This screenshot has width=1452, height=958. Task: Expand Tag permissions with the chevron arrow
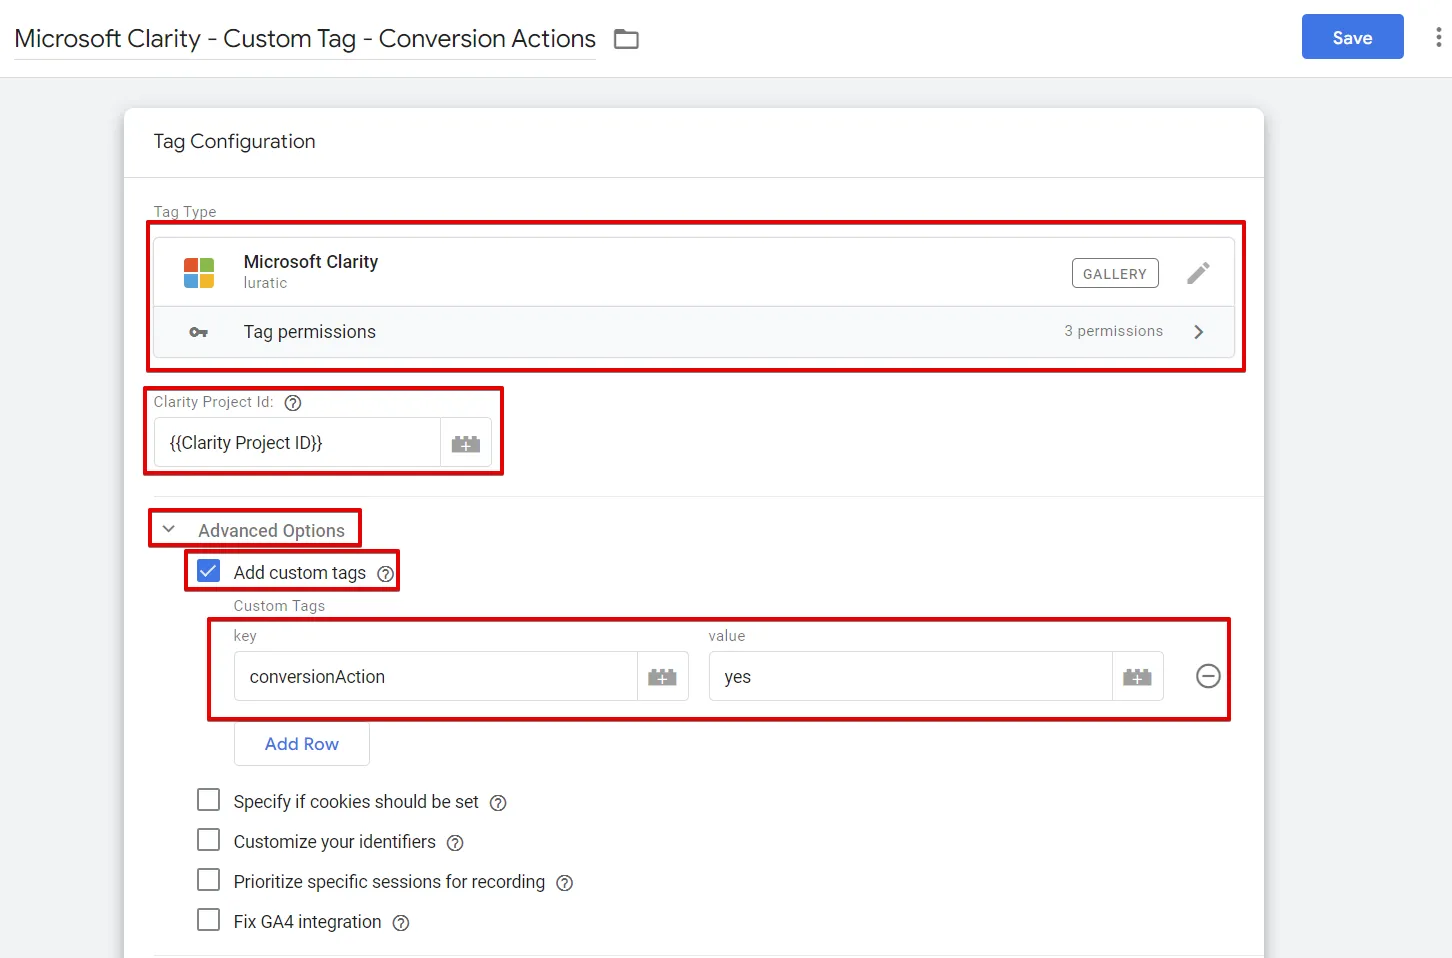pyautogui.click(x=1198, y=332)
